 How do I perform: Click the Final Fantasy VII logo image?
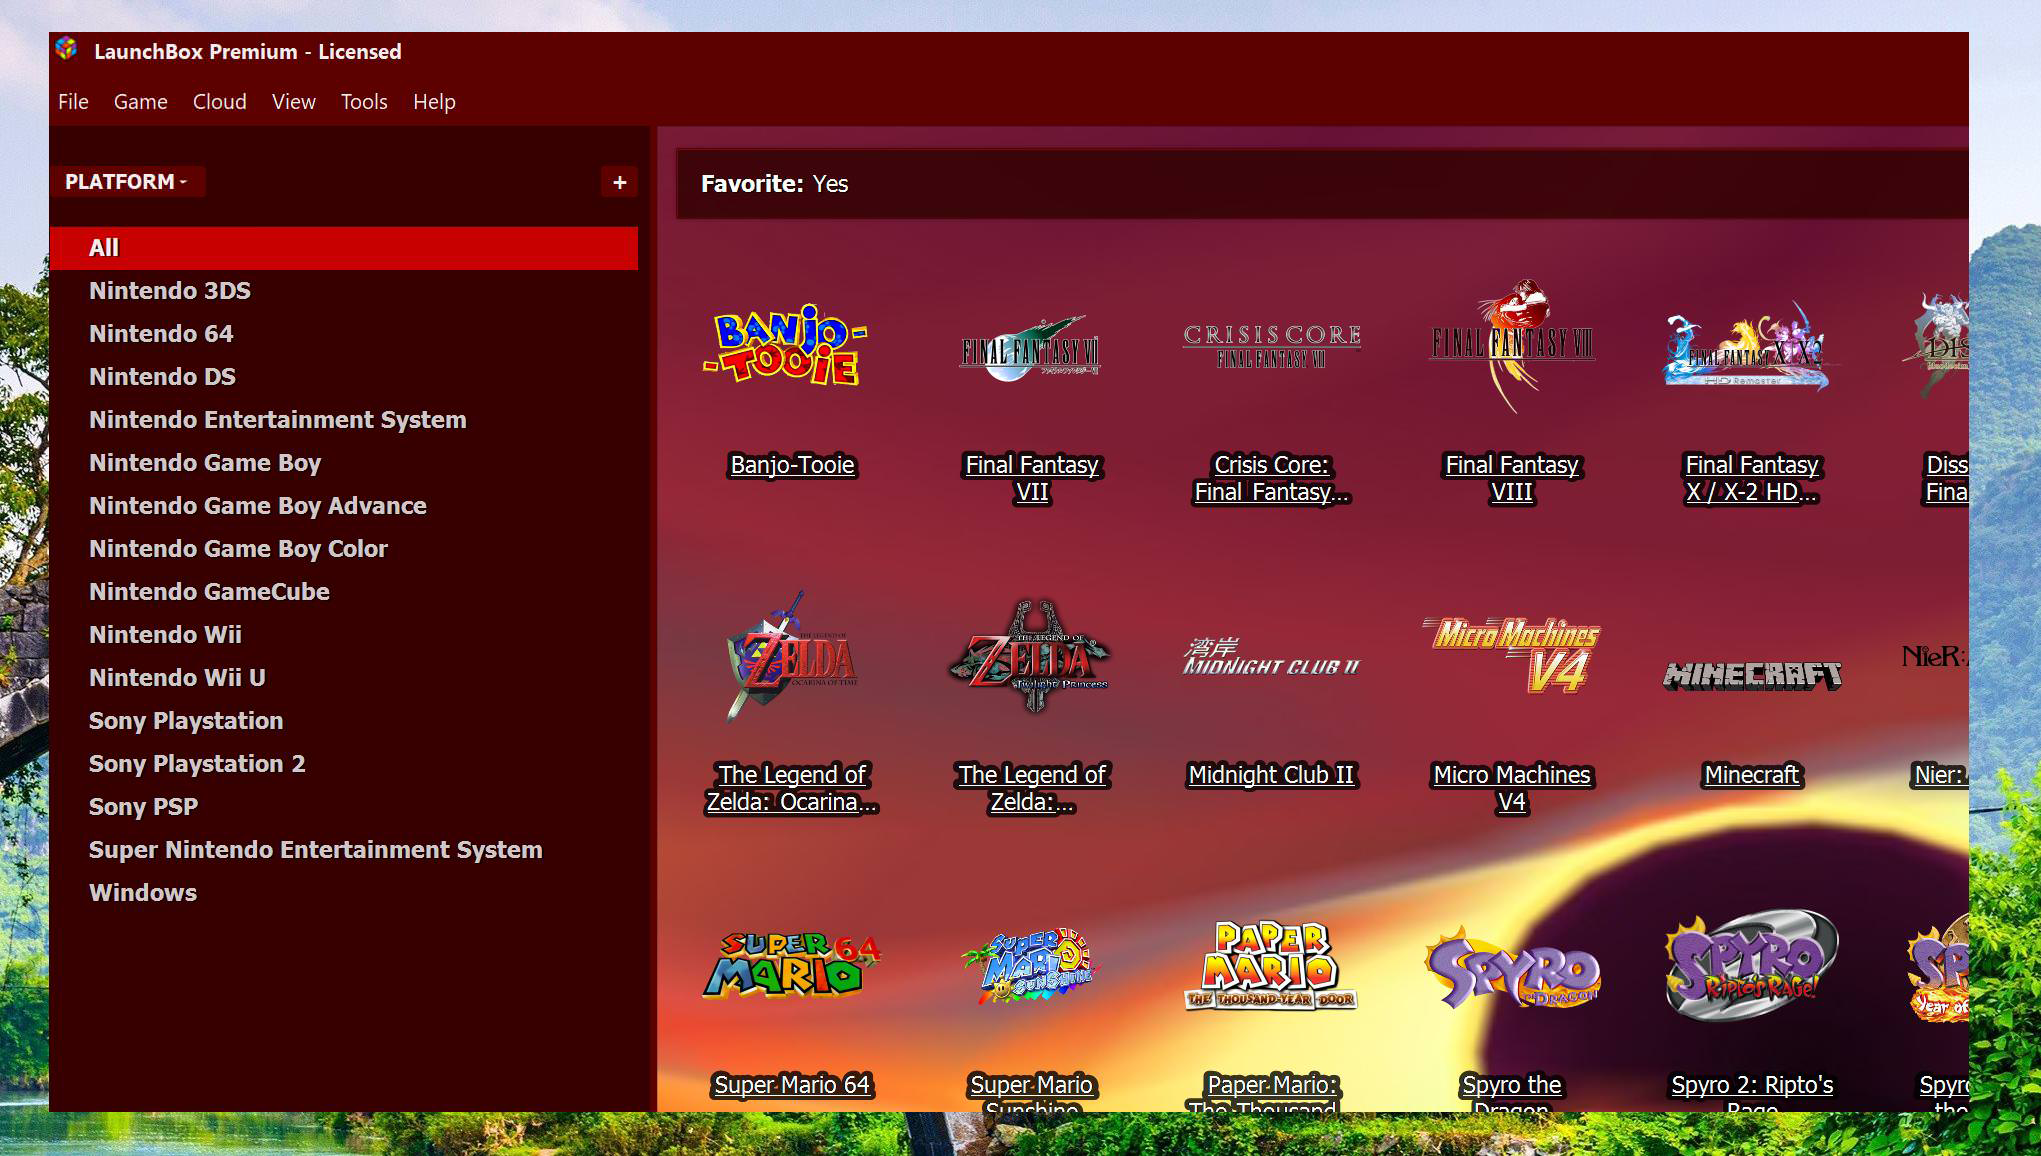tap(1031, 350)
